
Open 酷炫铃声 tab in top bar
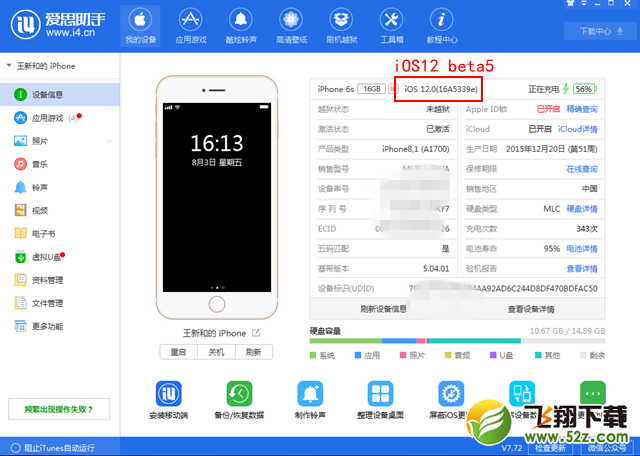click(x=241, y=26)
